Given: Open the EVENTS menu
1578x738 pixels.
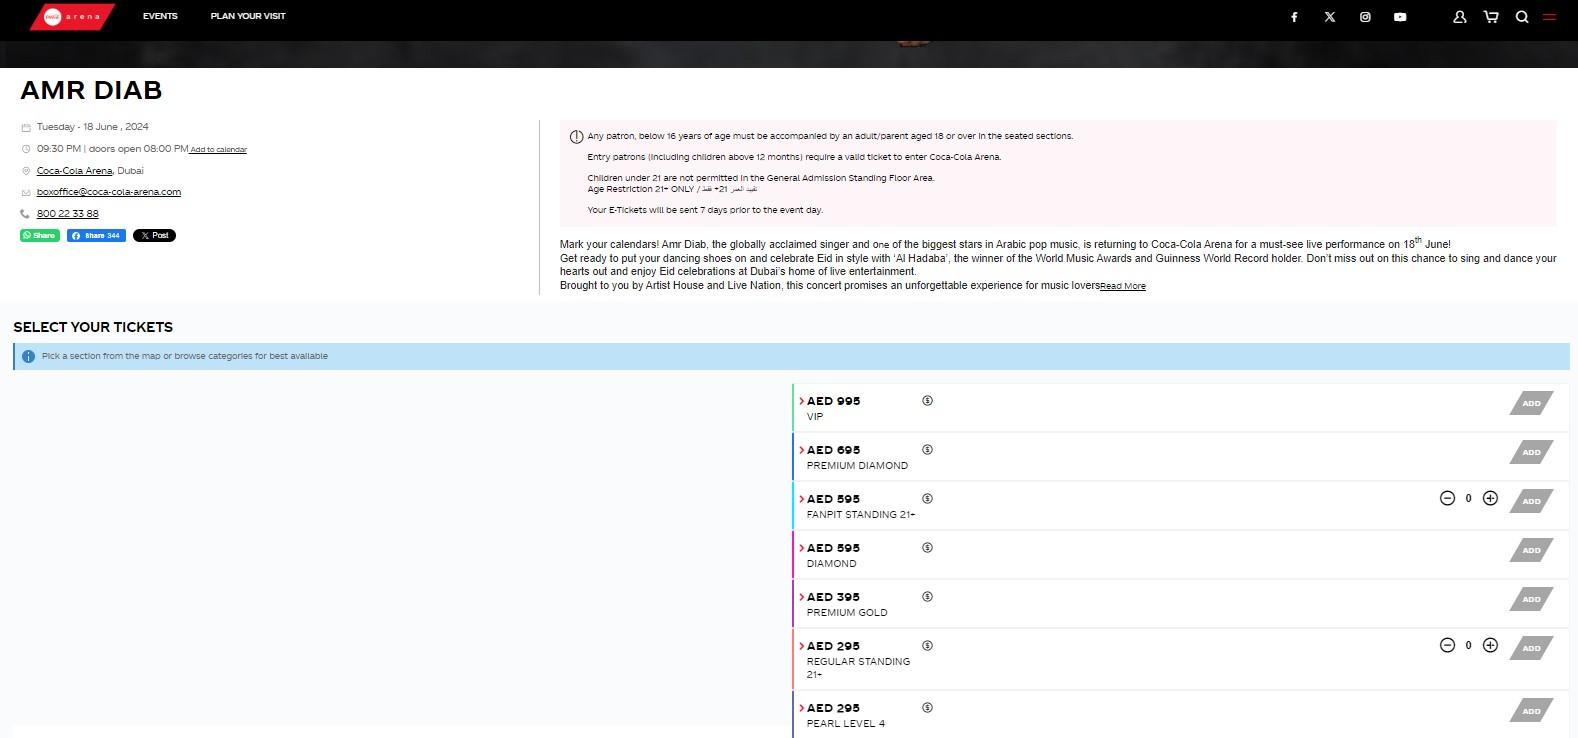Looking at the screenshot, I should [x=160, y=16].
